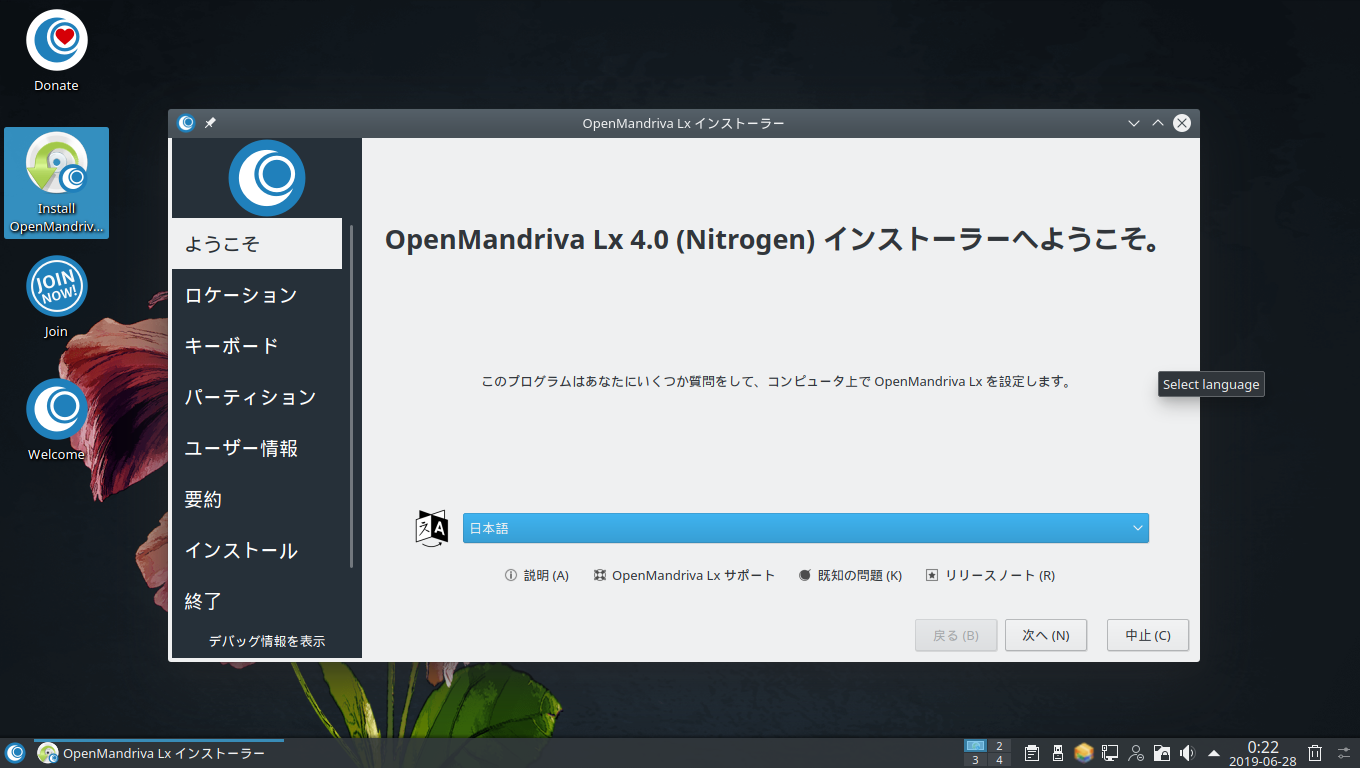Switch to virtual desktop 3 in pager
This screenshot has width=1360, height=768.
tap(975, 760)
